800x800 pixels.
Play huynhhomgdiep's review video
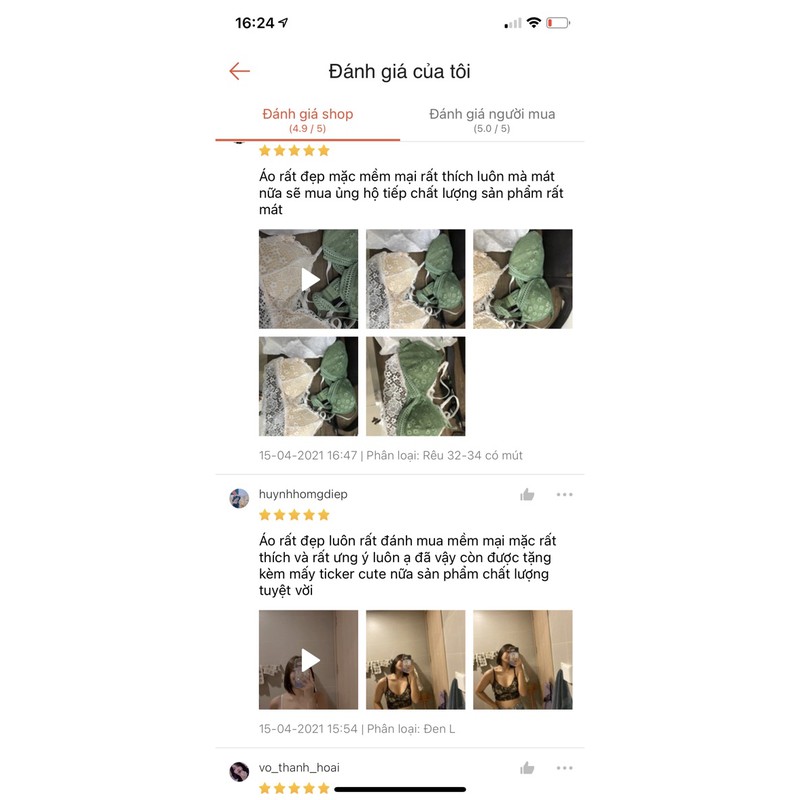308,660
